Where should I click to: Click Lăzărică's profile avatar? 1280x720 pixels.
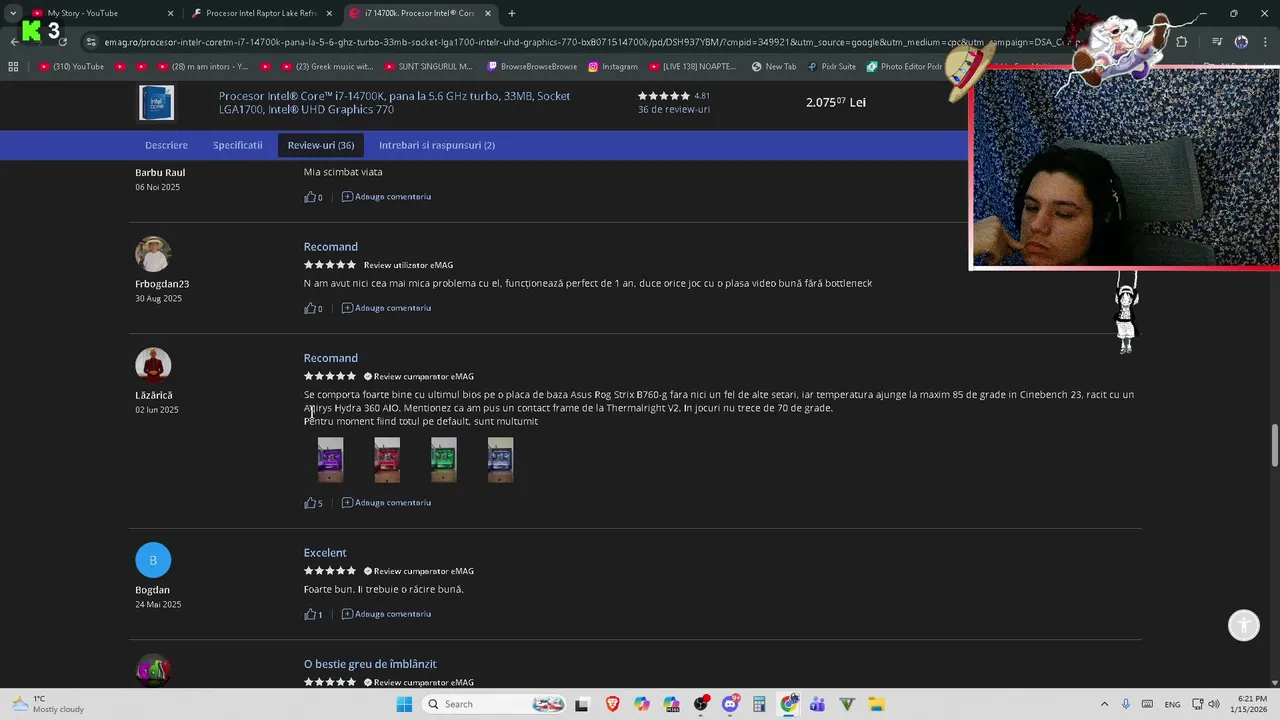tap(153, 365)
